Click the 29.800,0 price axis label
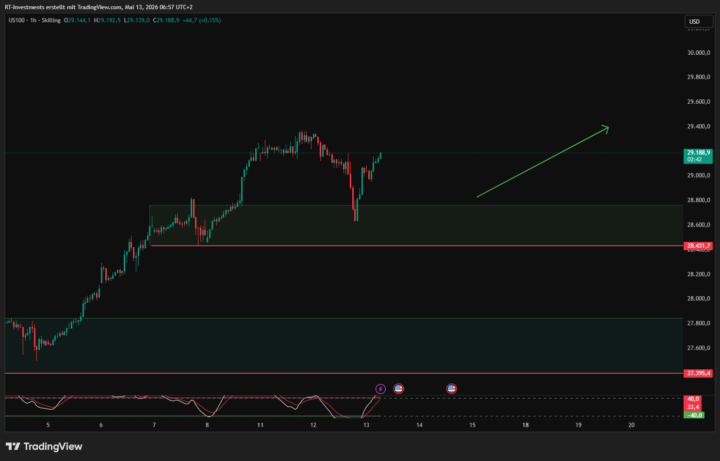Screen dimensions: 720x461 pos(698,77)
